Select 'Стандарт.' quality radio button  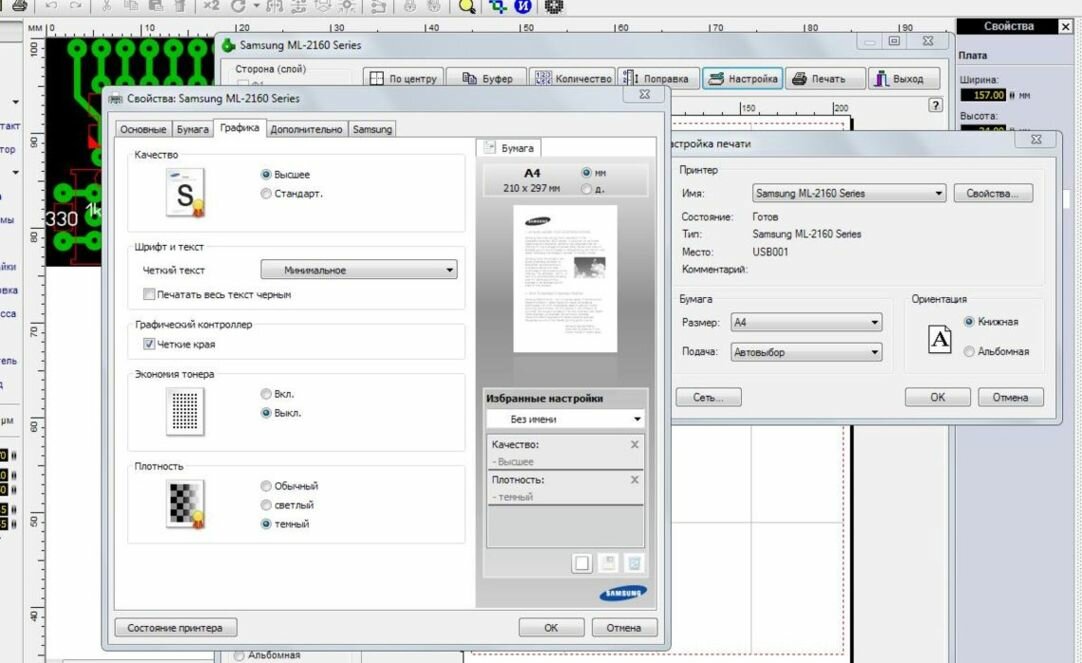(x=266, y=194)
